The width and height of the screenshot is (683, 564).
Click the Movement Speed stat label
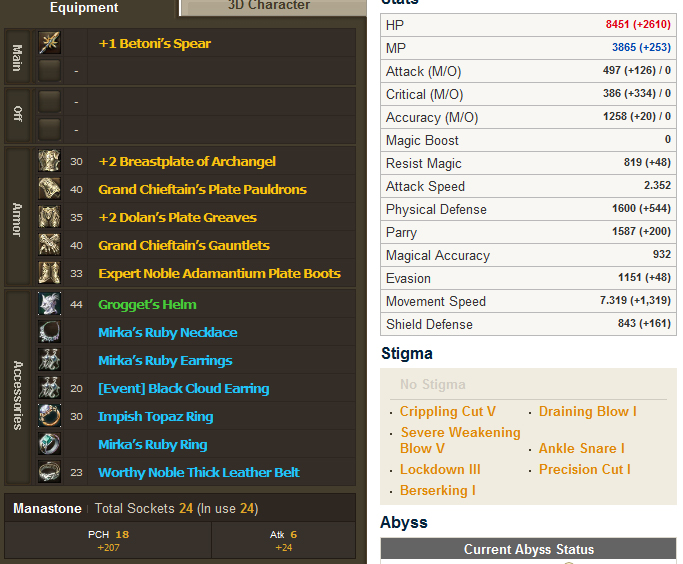(x=436, y=301)
